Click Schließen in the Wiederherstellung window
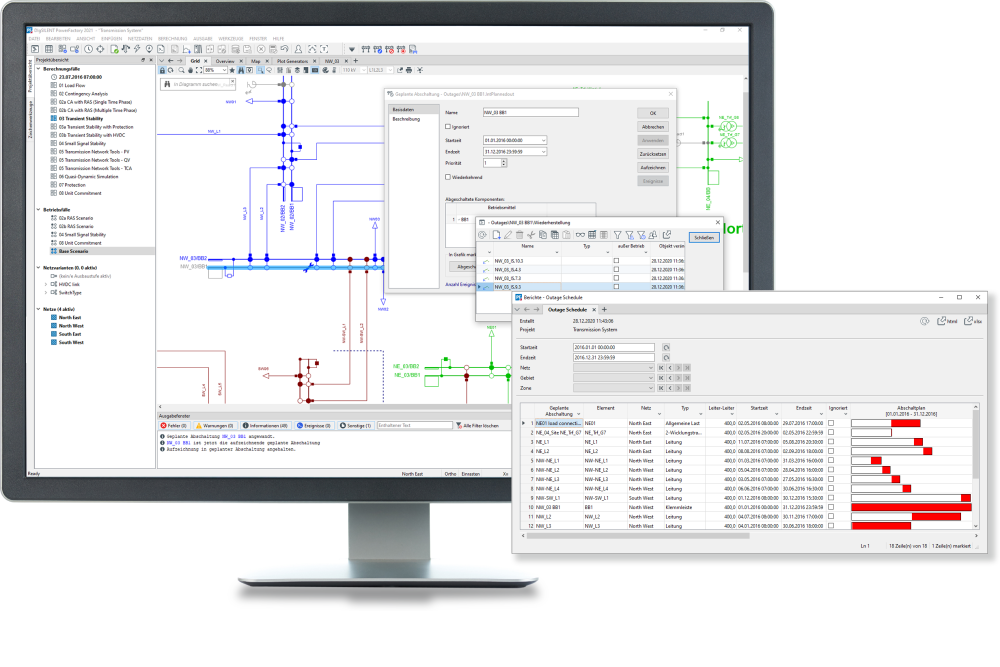 tap(704, 238)
